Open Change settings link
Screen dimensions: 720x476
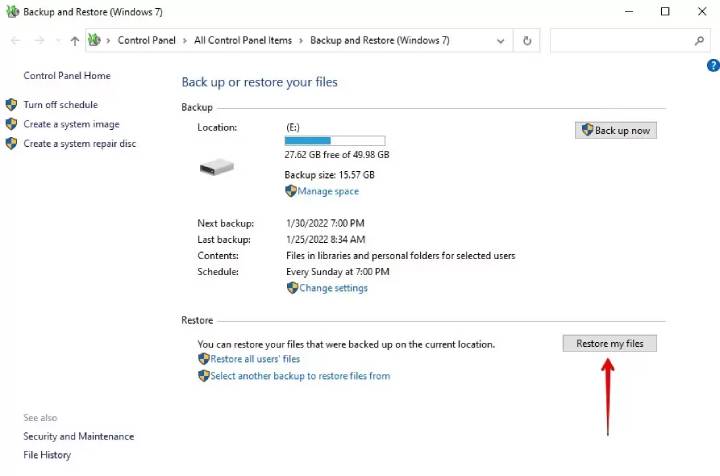pos(333,288)
